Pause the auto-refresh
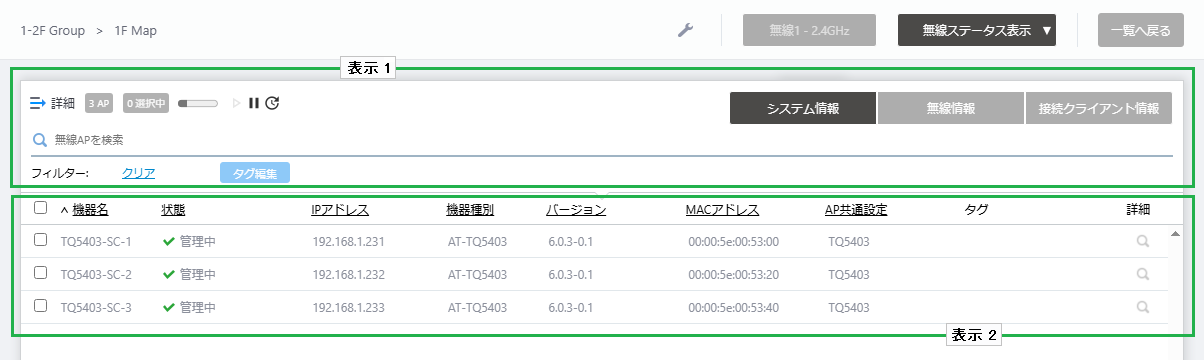The image size is (1204, 360). tap(254, 102)
